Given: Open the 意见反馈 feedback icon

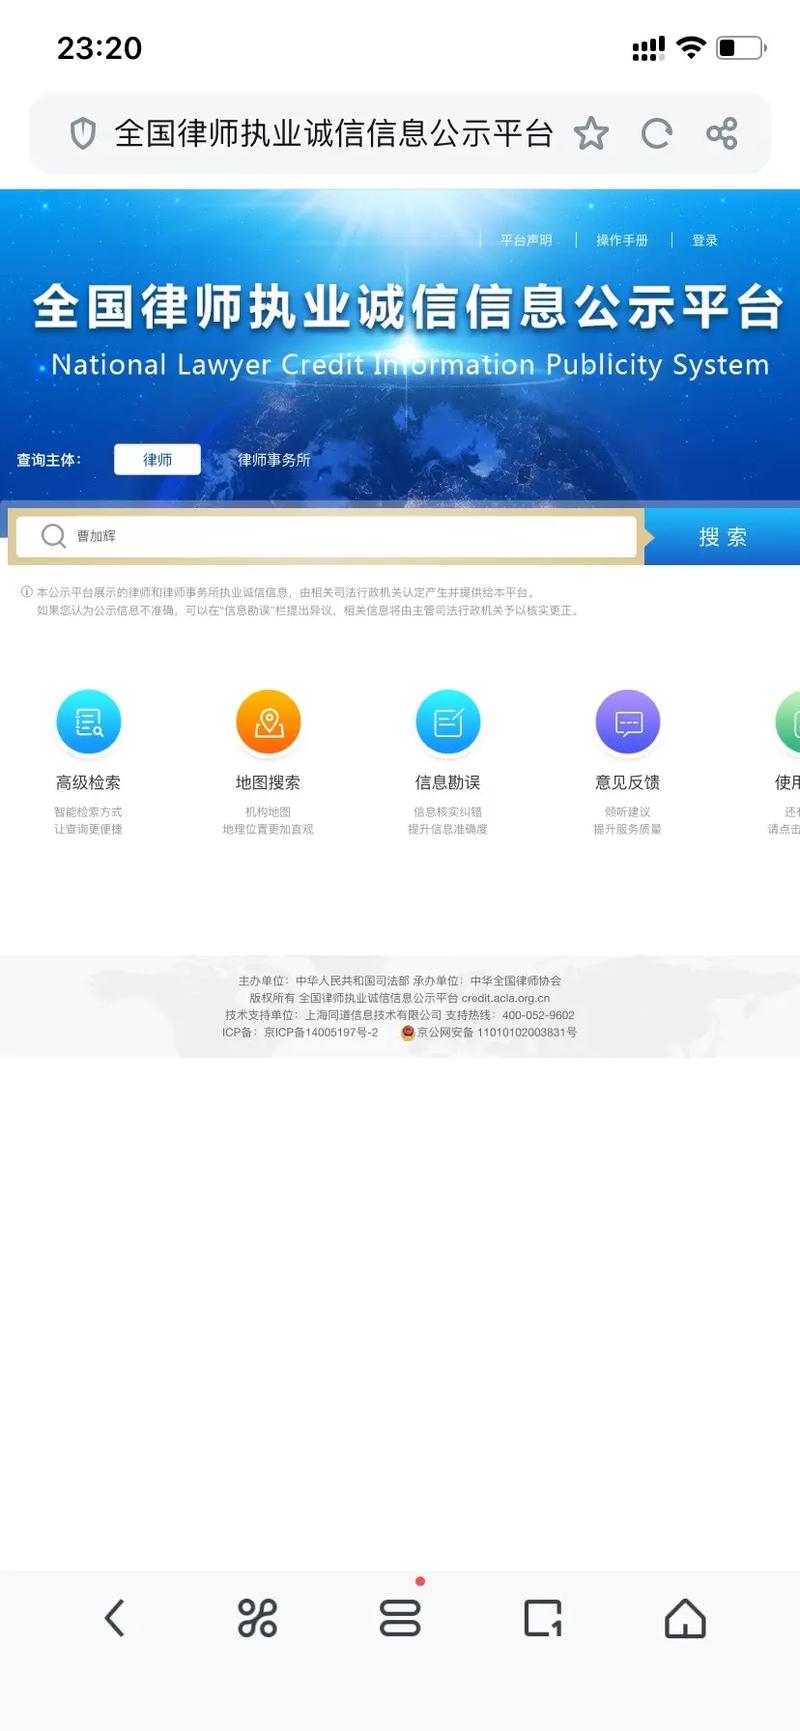Looking at the screenshot, I should coord(628,721).
